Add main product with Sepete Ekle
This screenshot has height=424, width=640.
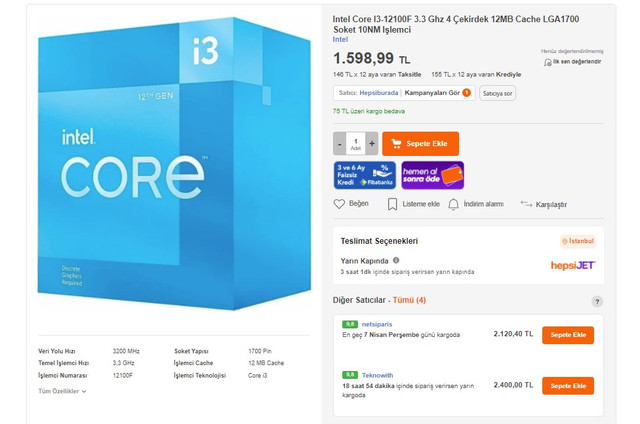click(421, 143)
